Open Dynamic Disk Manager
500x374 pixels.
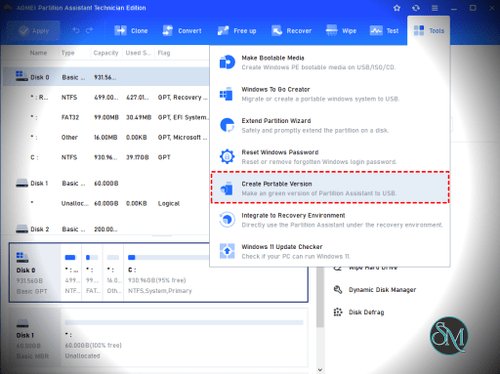click(382, 290)
